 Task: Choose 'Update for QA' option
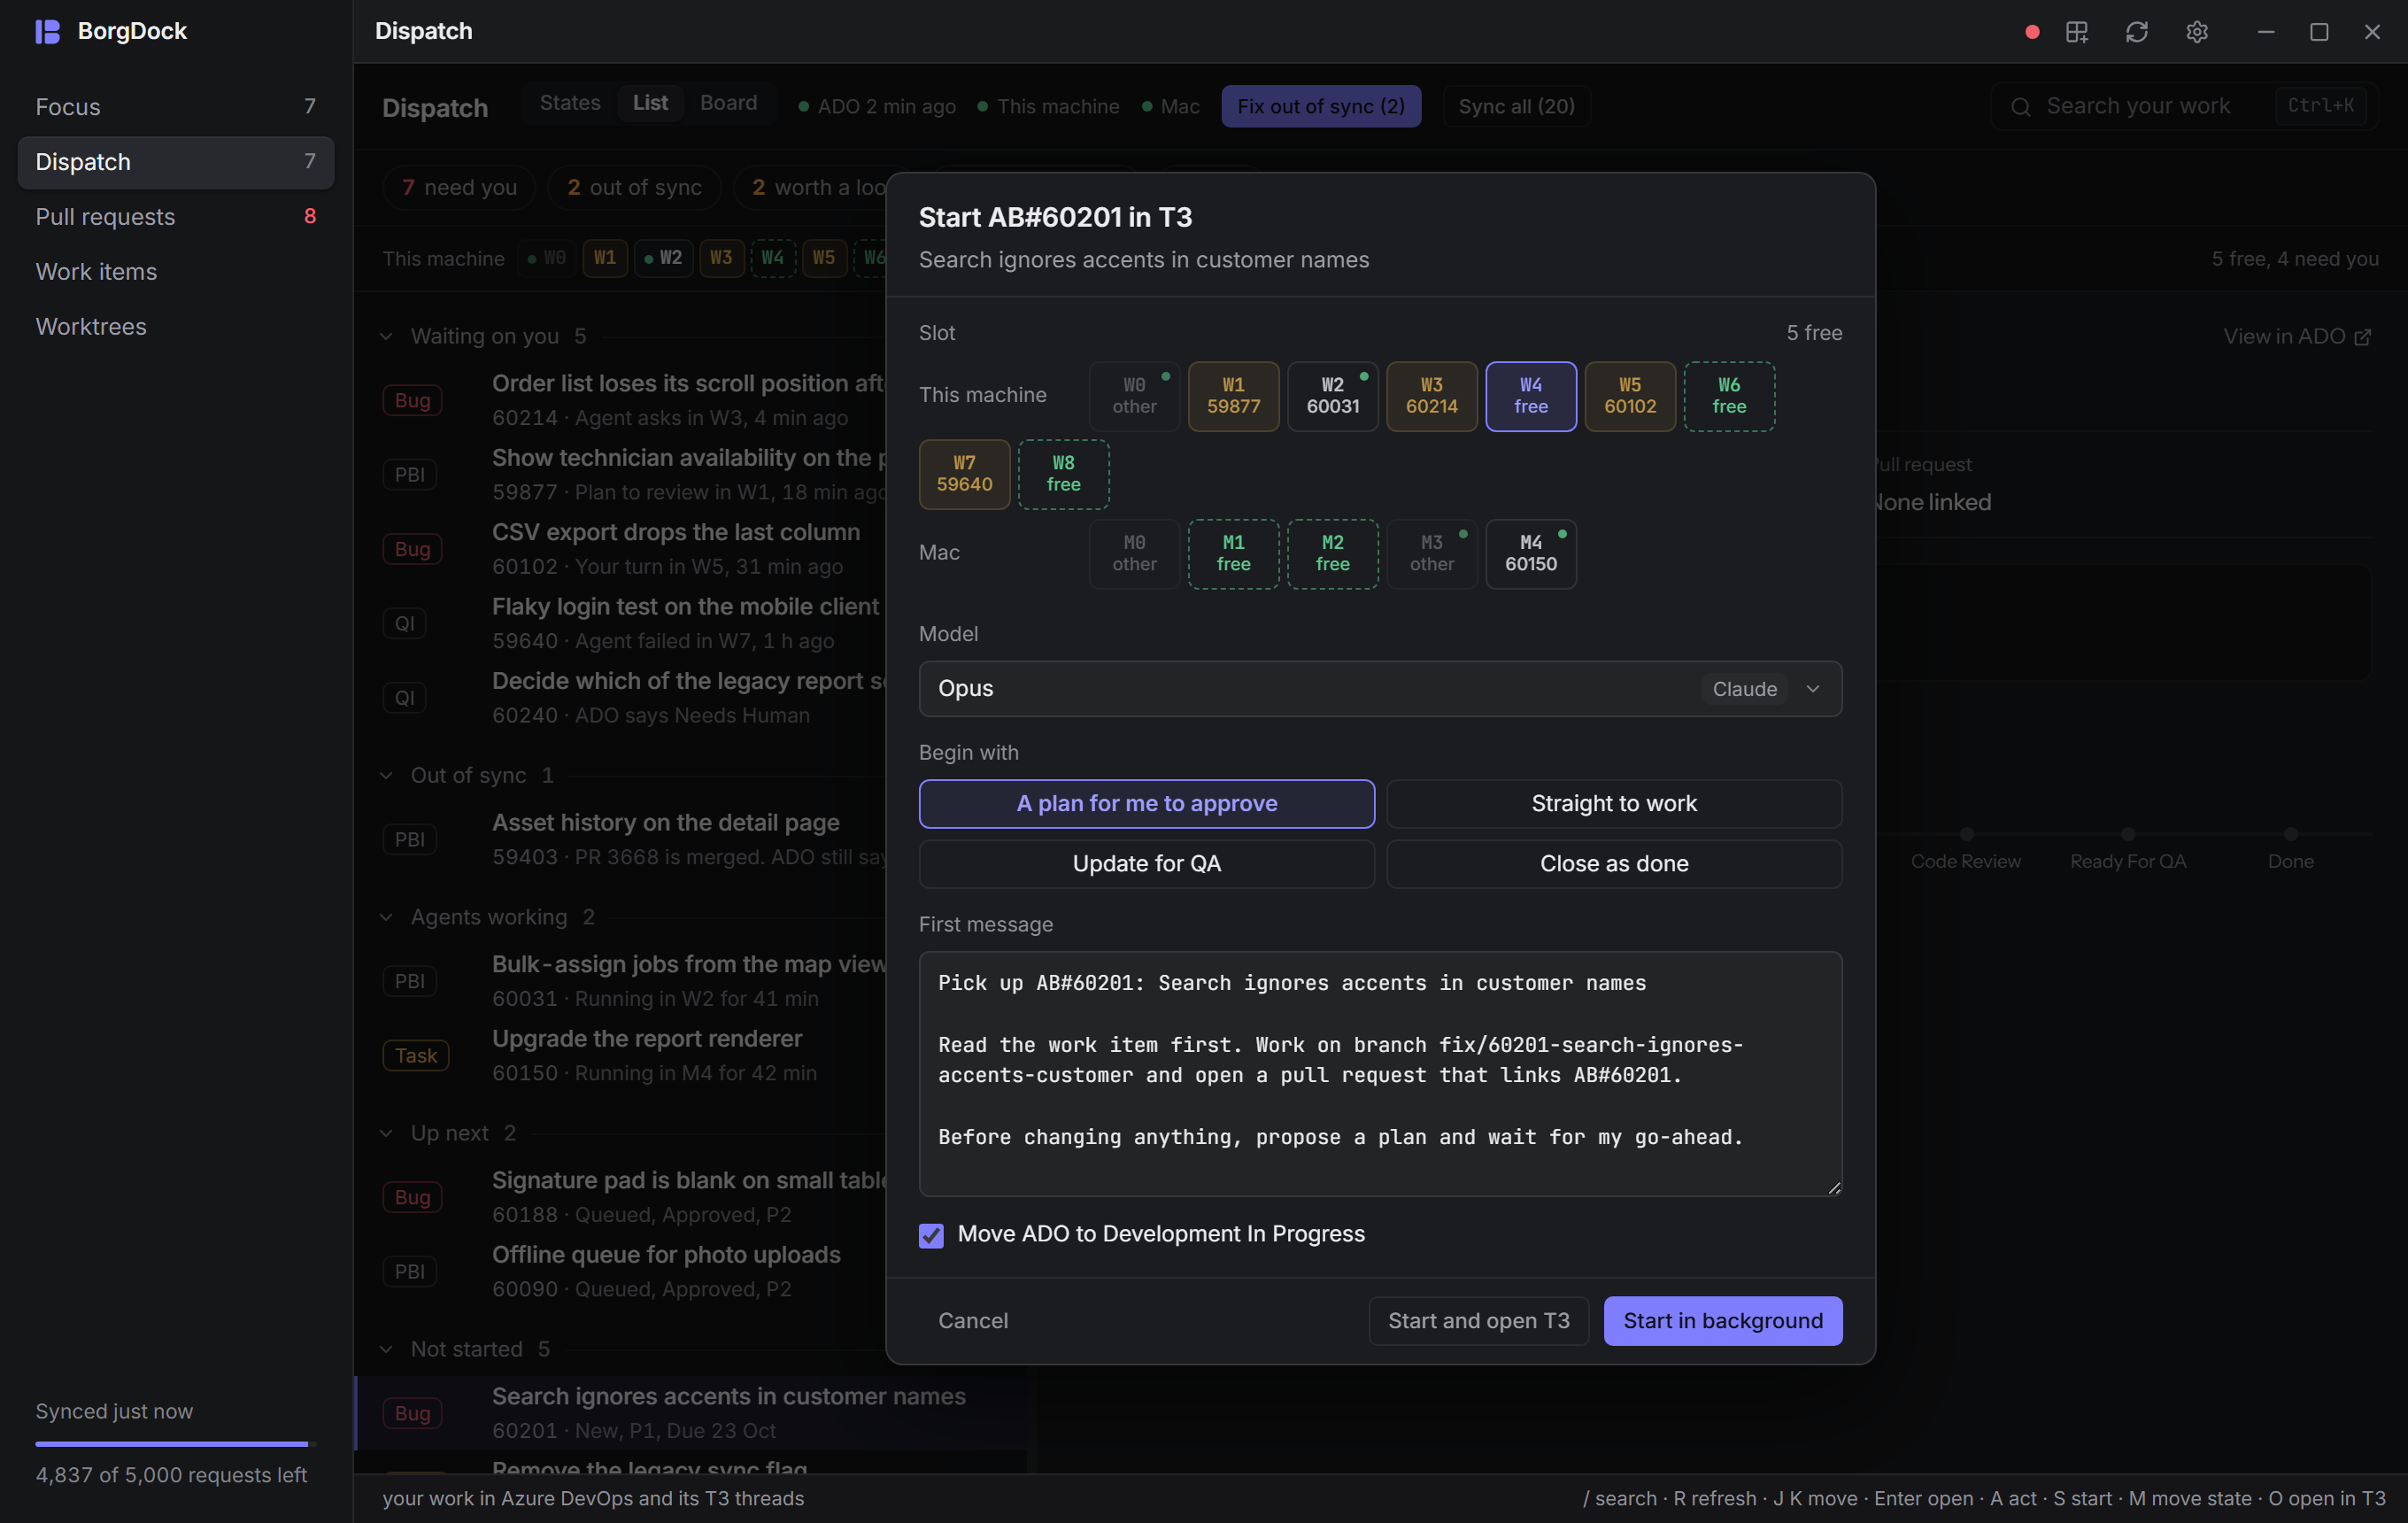[1146, 863]
